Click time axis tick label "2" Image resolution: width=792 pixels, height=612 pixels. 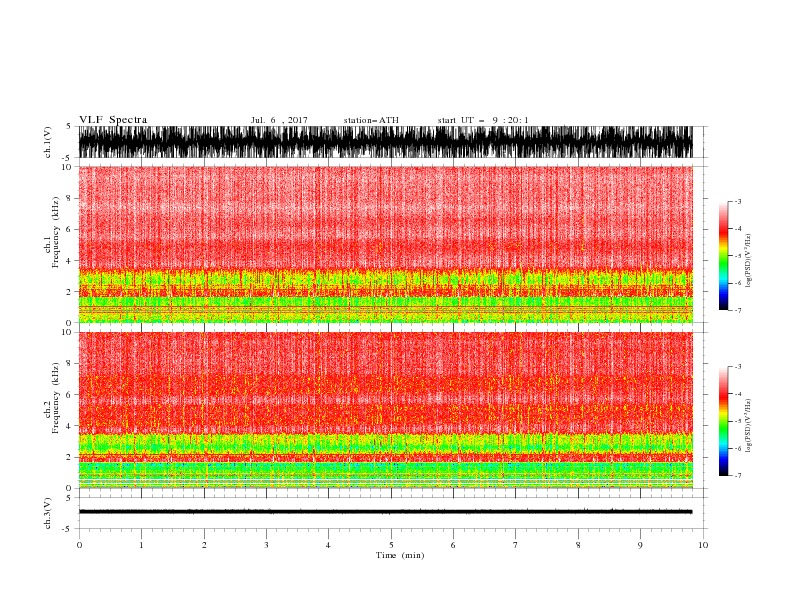pos(204,545)
